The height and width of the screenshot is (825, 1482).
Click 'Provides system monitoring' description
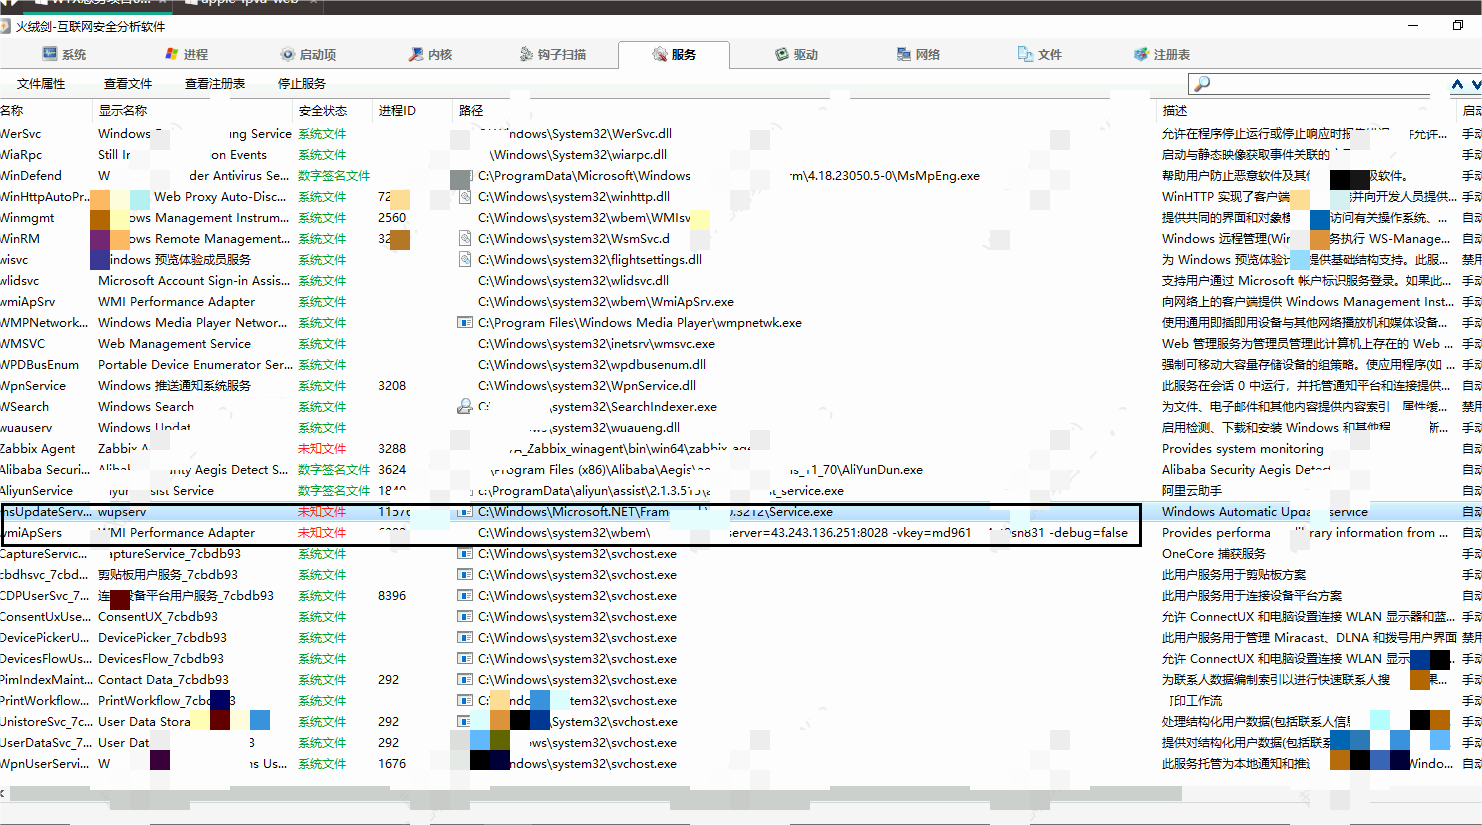click(x=1243, y=449)
